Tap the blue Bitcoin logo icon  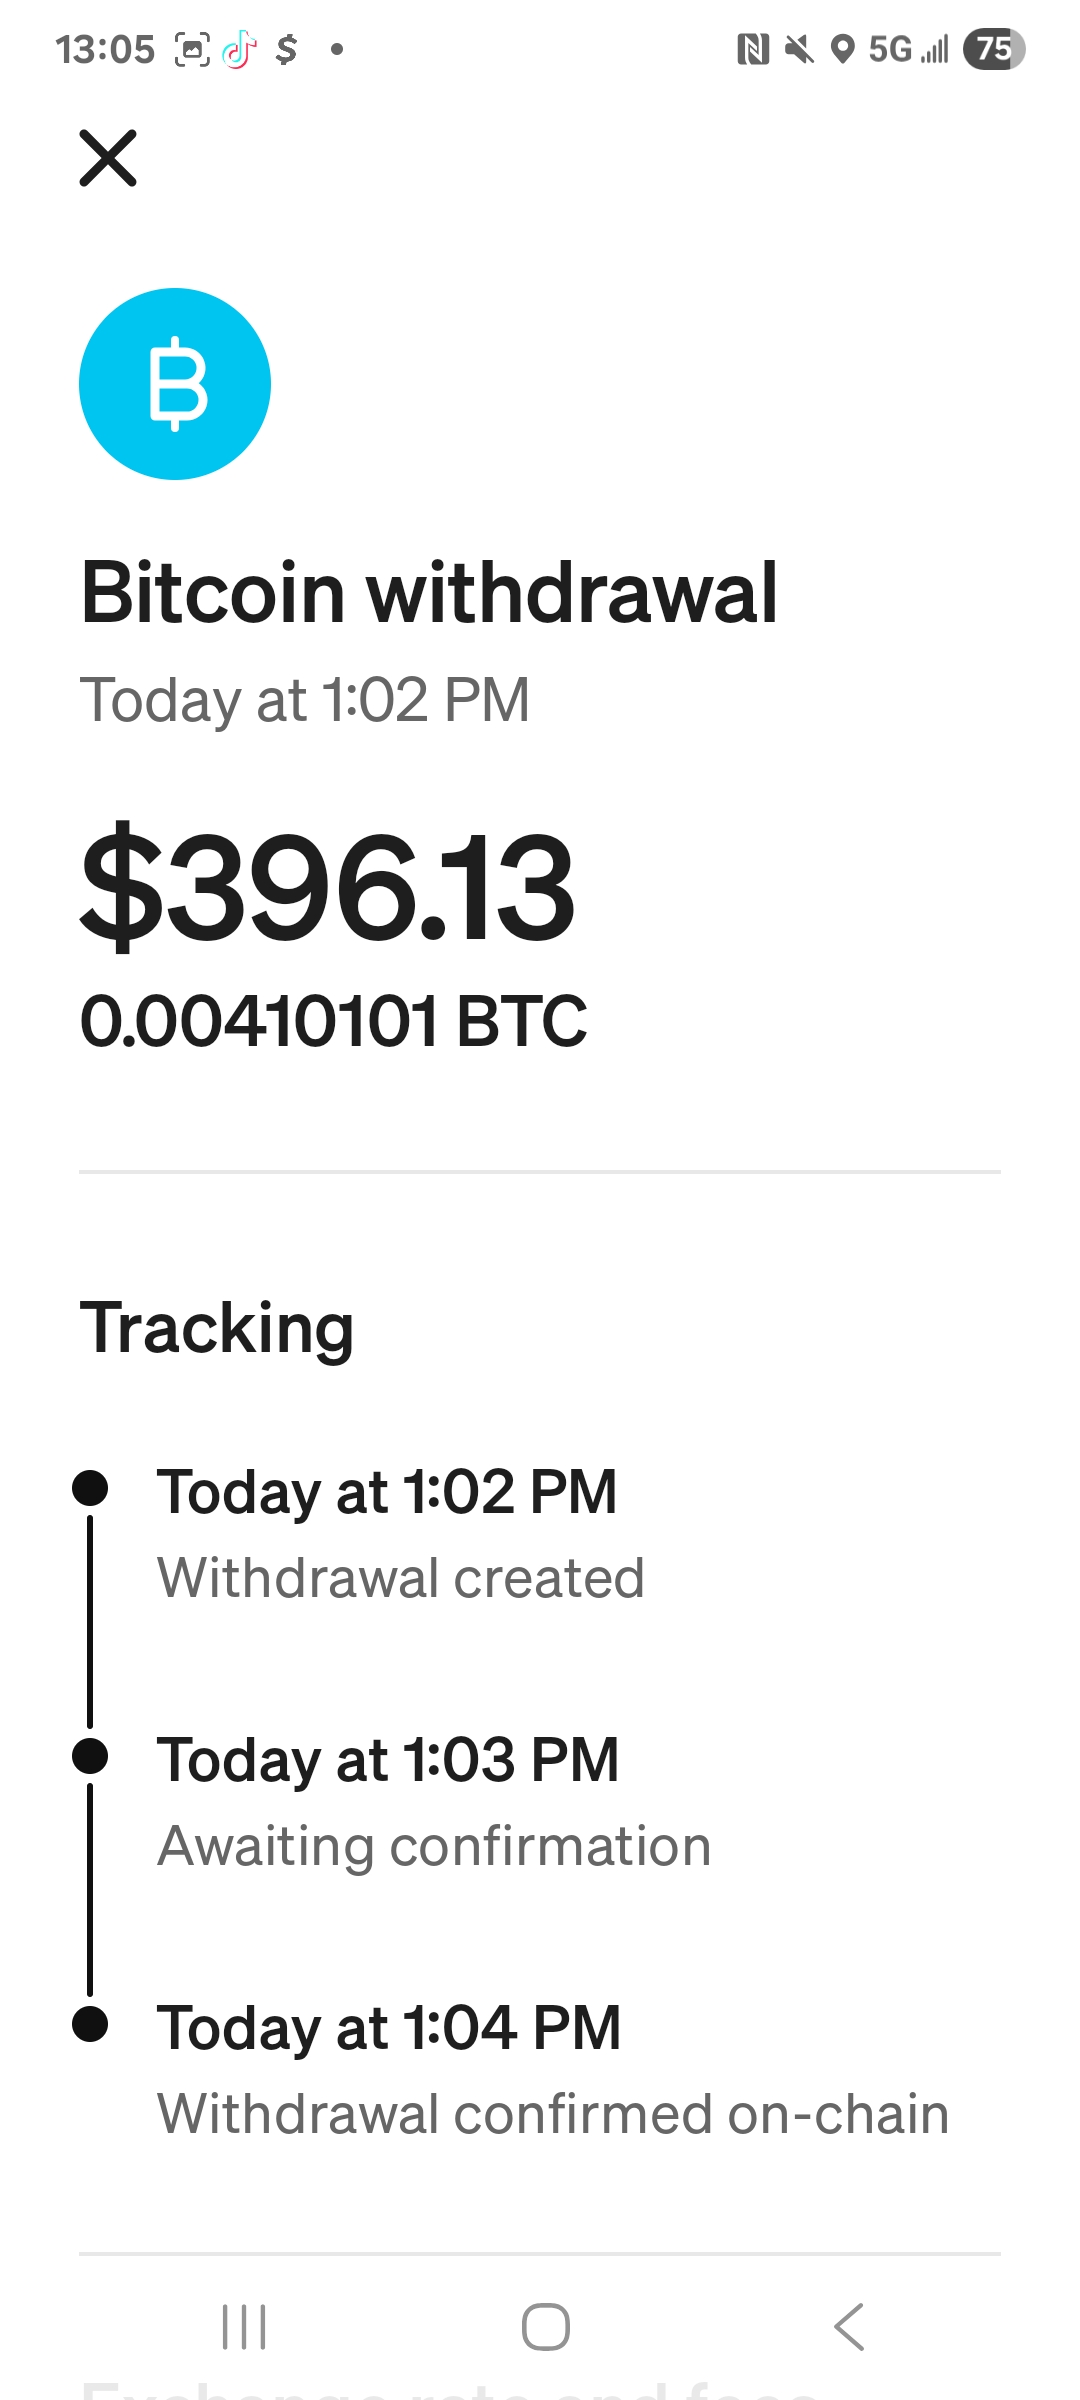click(175, 384)
